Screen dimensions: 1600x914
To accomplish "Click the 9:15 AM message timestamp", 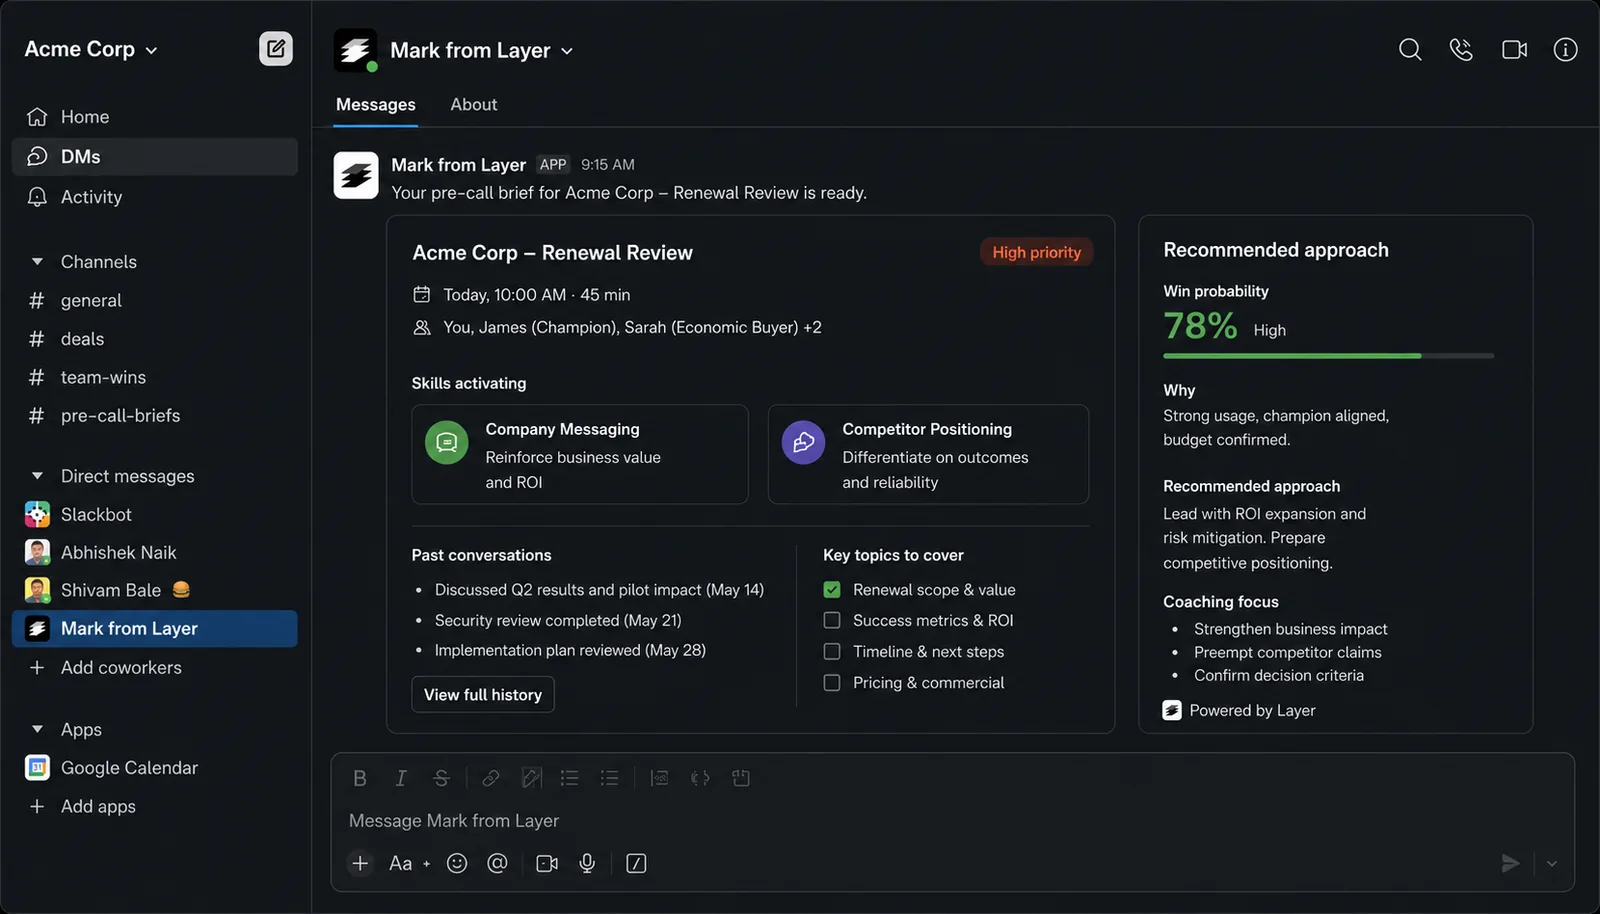I will [607, 165].
